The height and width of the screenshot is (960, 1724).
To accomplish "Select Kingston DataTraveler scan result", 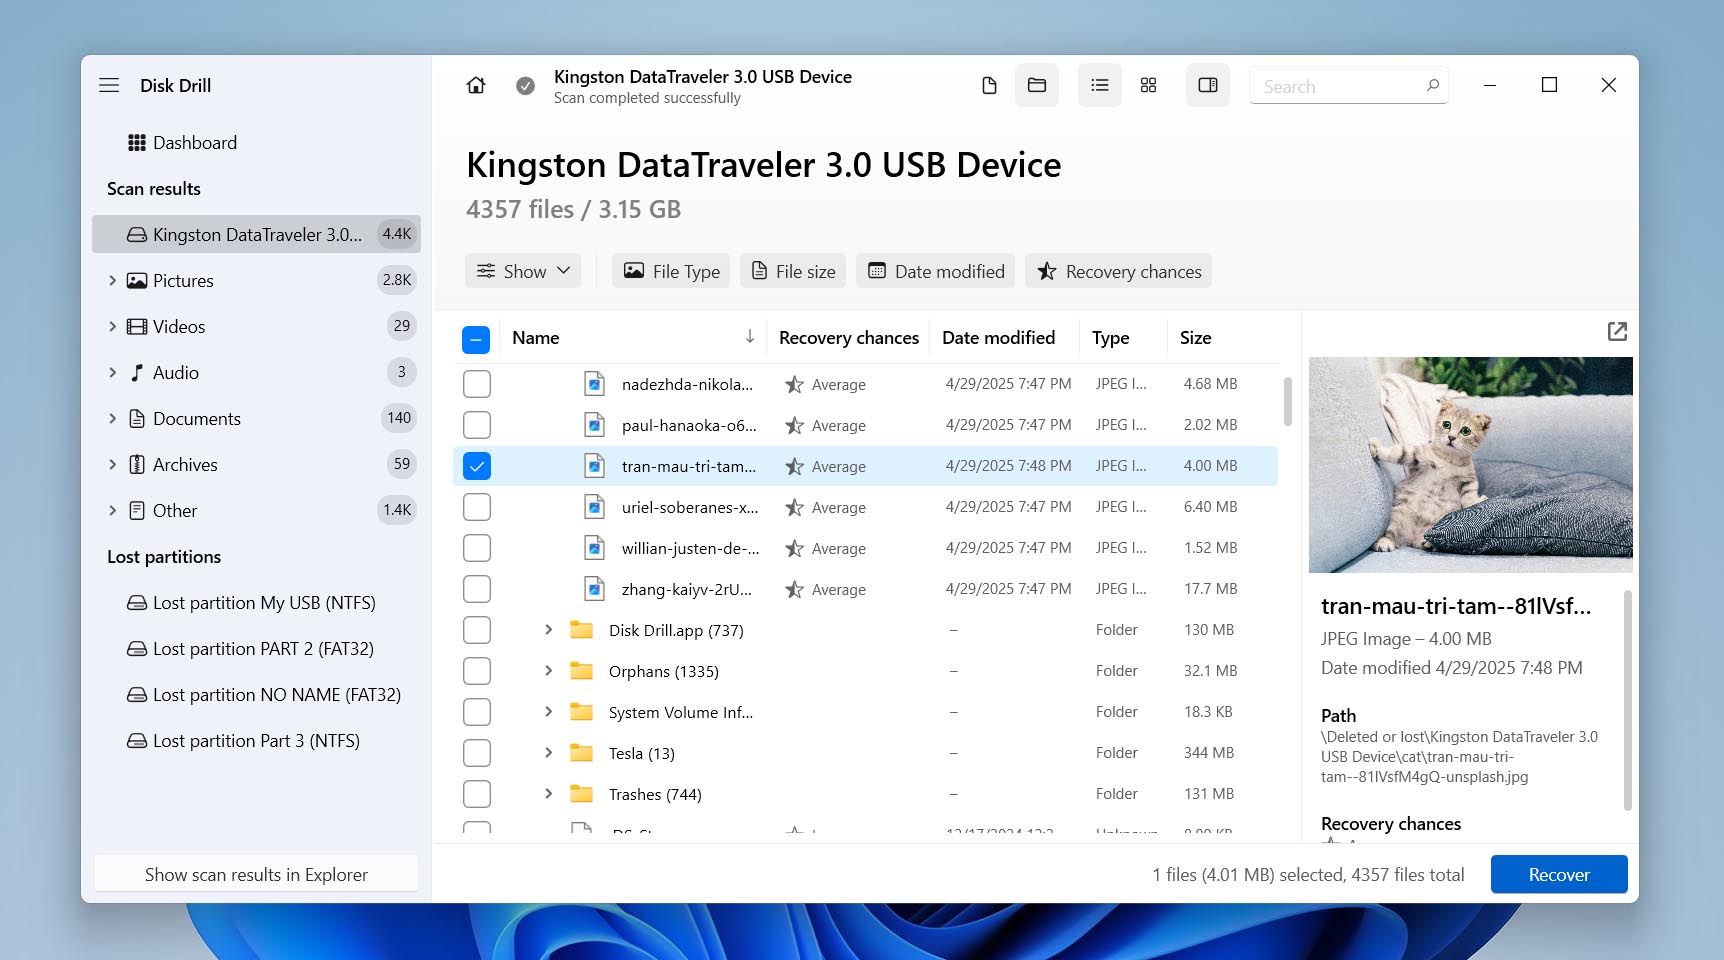I will (256, 235).
